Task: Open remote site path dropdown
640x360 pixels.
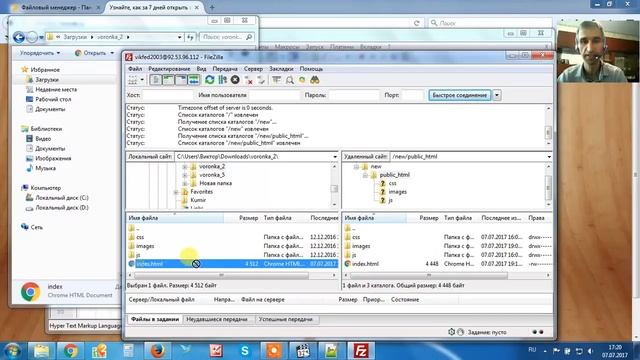Action: pyautogui.click(x=549, y=157)
